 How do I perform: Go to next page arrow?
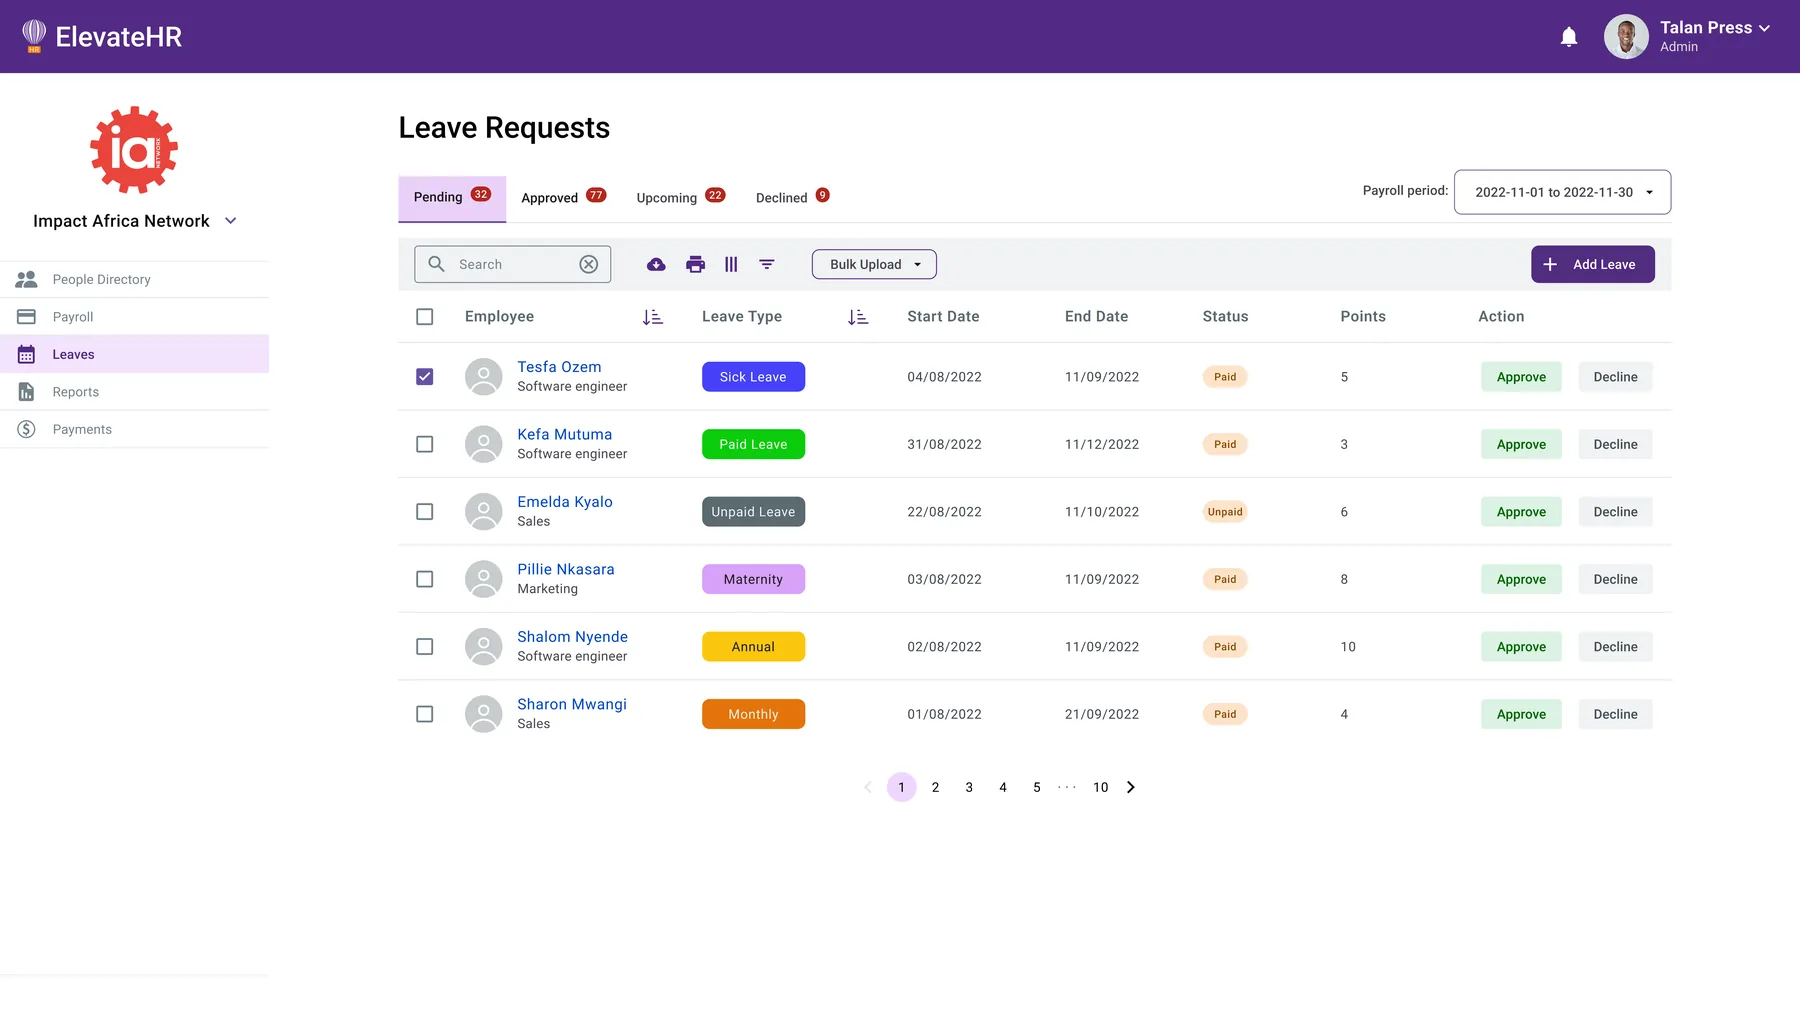1131,787
